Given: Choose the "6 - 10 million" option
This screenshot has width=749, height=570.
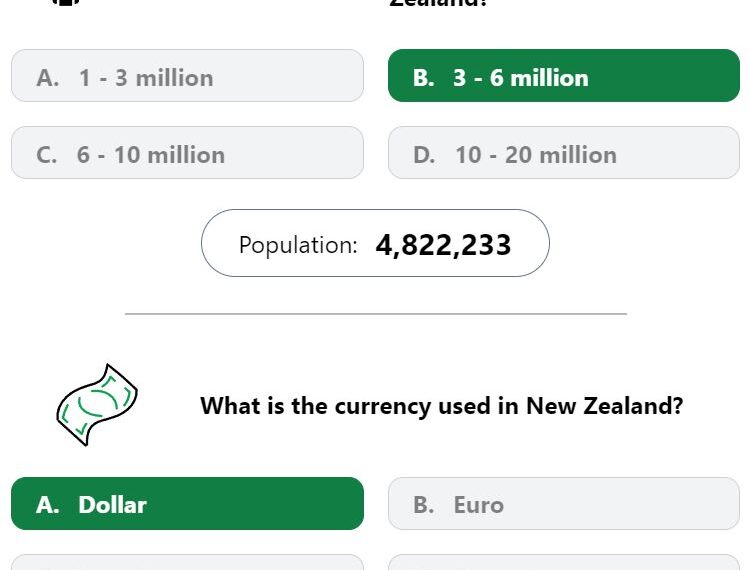Looking at the screenshot, I should point(187,152).
